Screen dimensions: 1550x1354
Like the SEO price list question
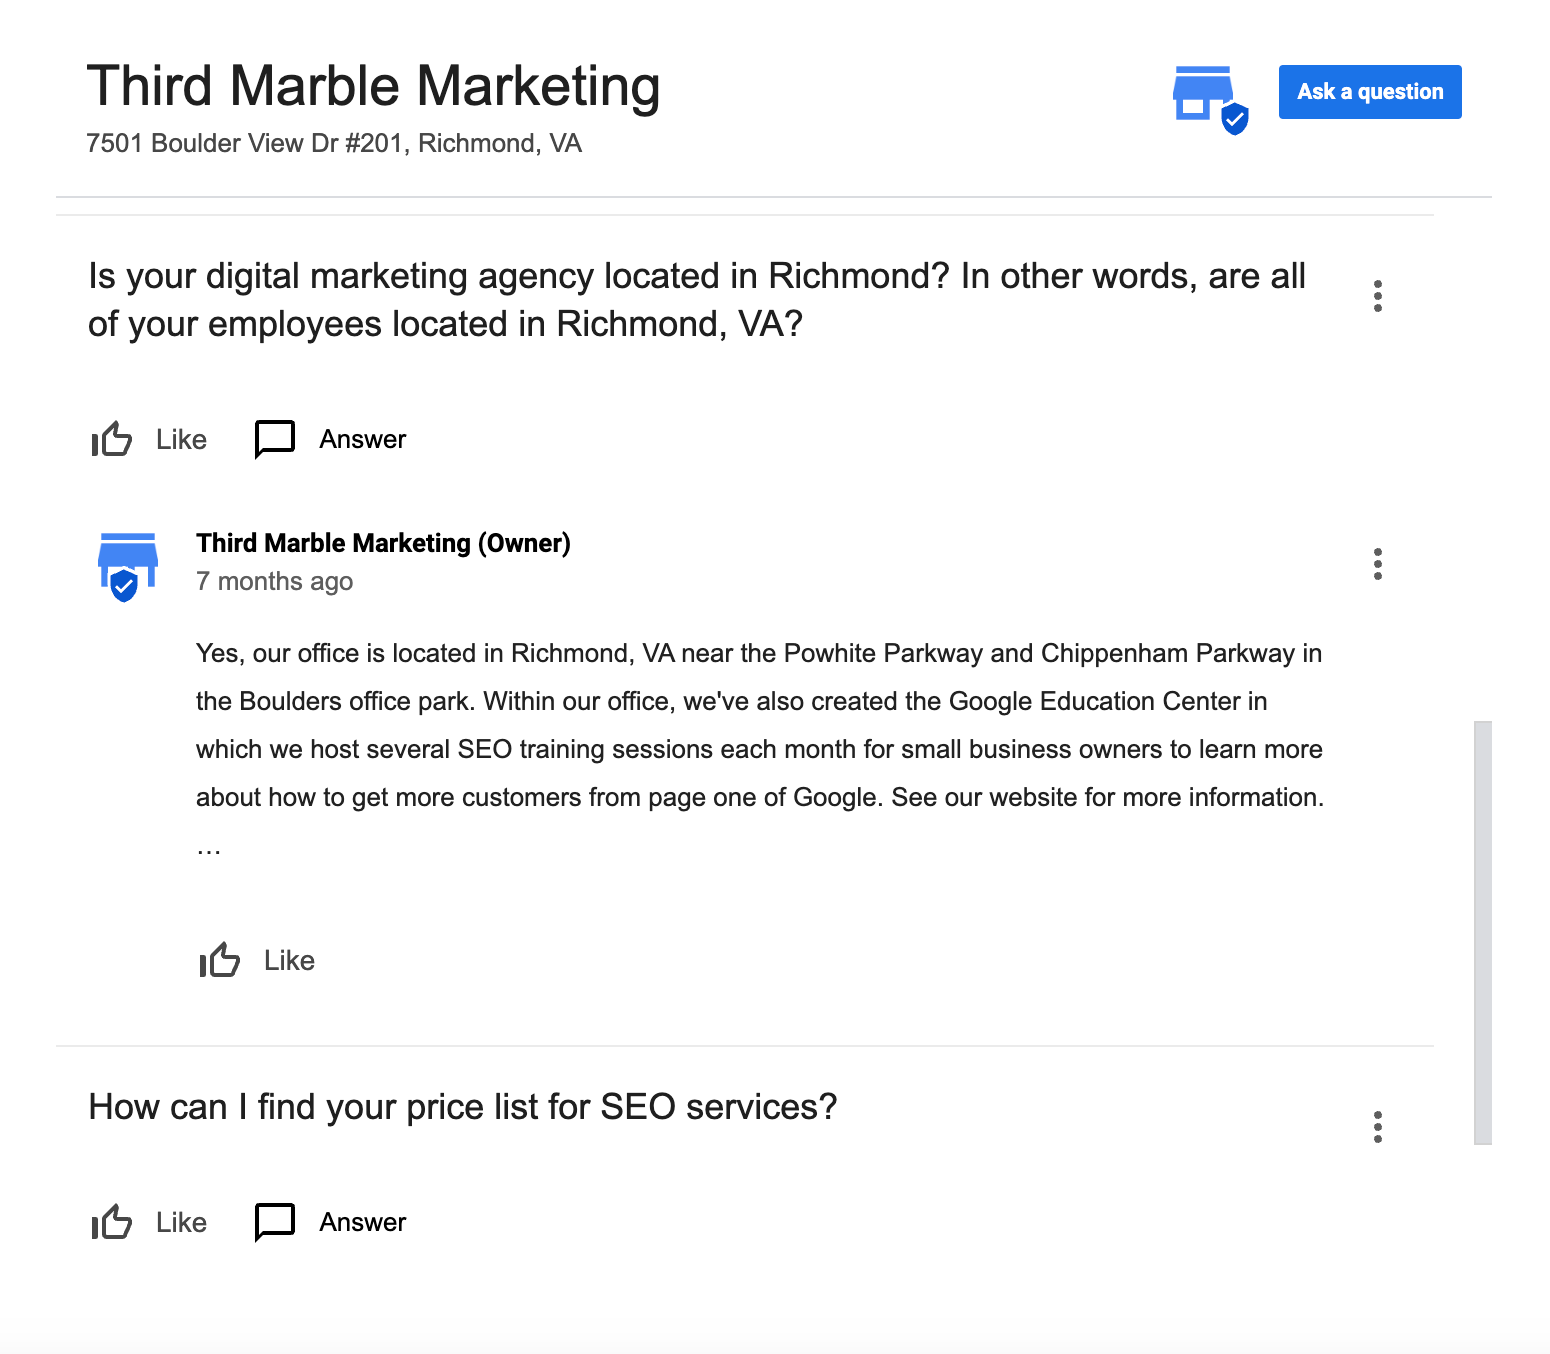pyautogui.click(x=149, y=1222)
